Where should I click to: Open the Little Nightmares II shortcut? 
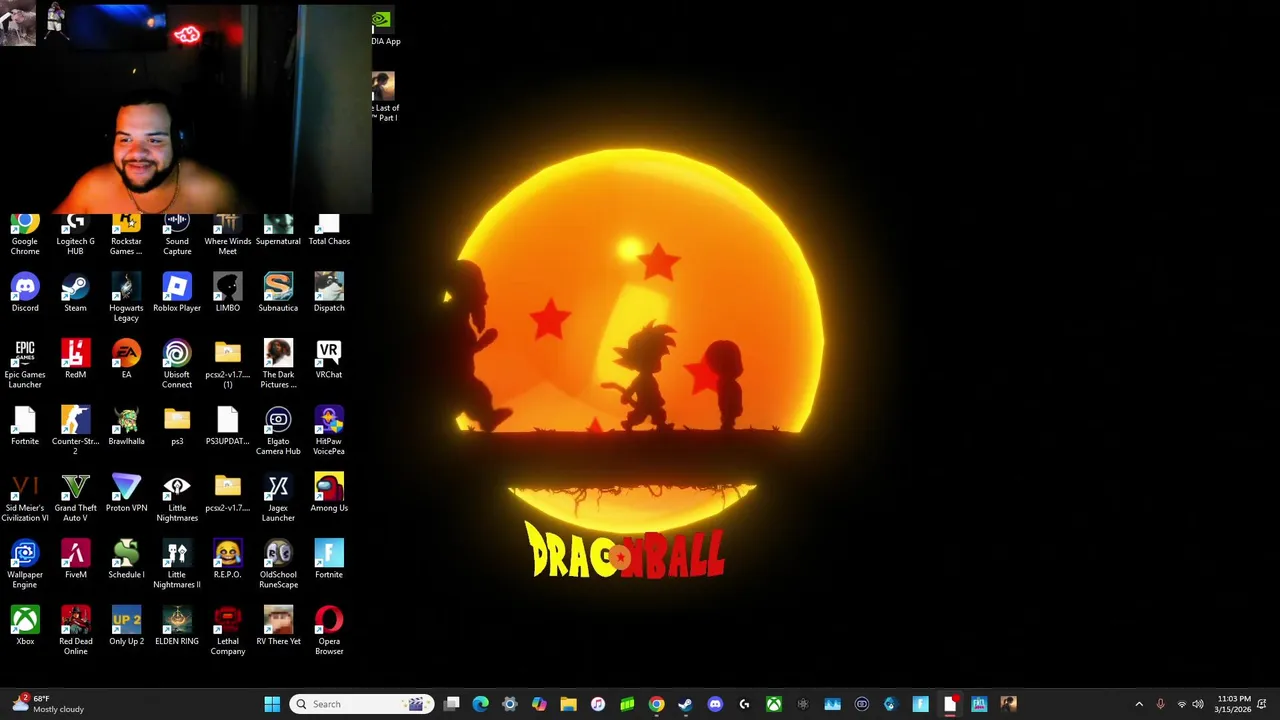[x=177, y=564]
